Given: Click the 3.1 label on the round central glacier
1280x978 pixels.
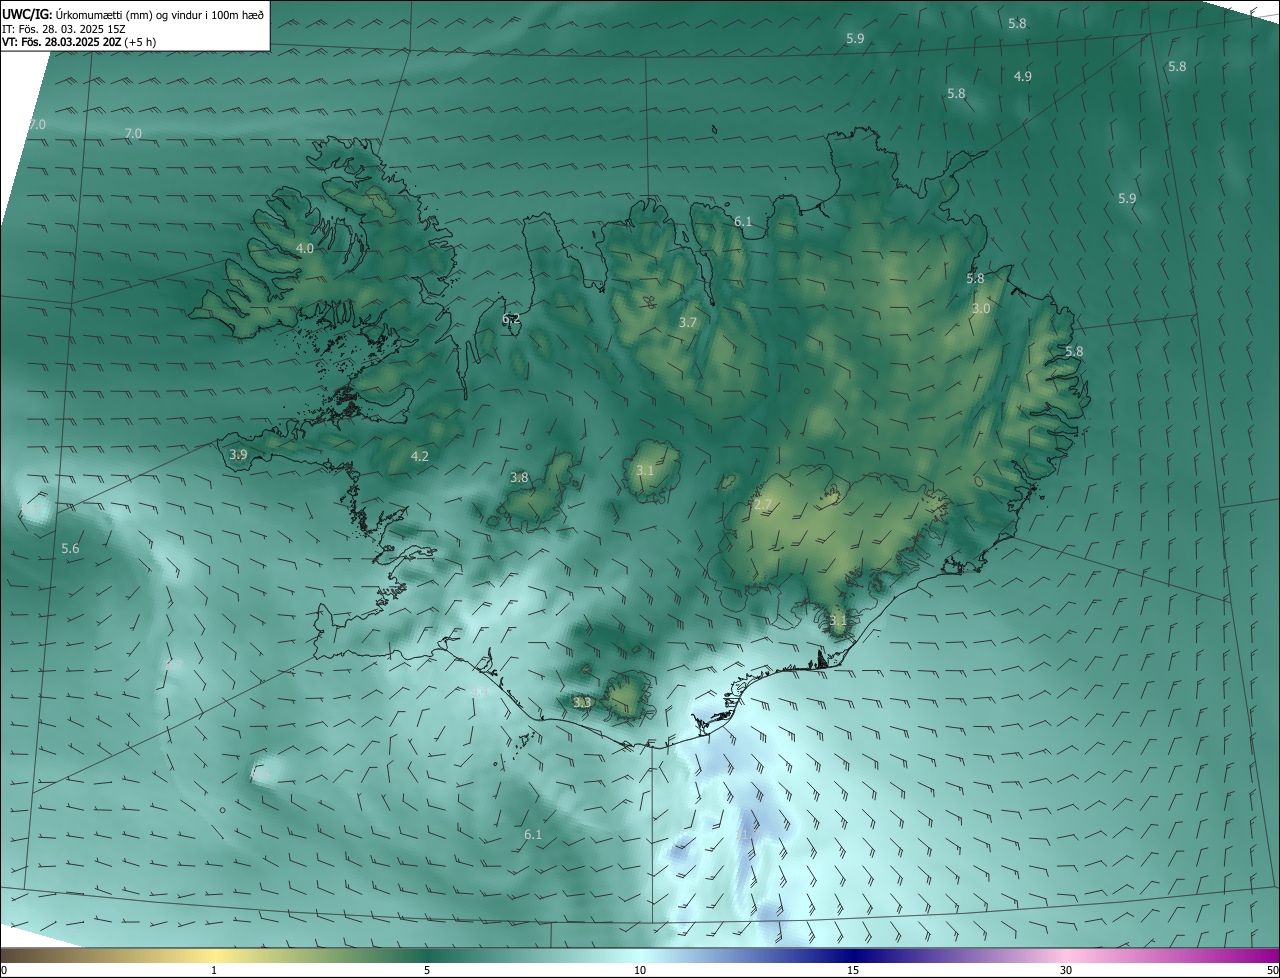Looking at the screenshot, I should 645,470.
